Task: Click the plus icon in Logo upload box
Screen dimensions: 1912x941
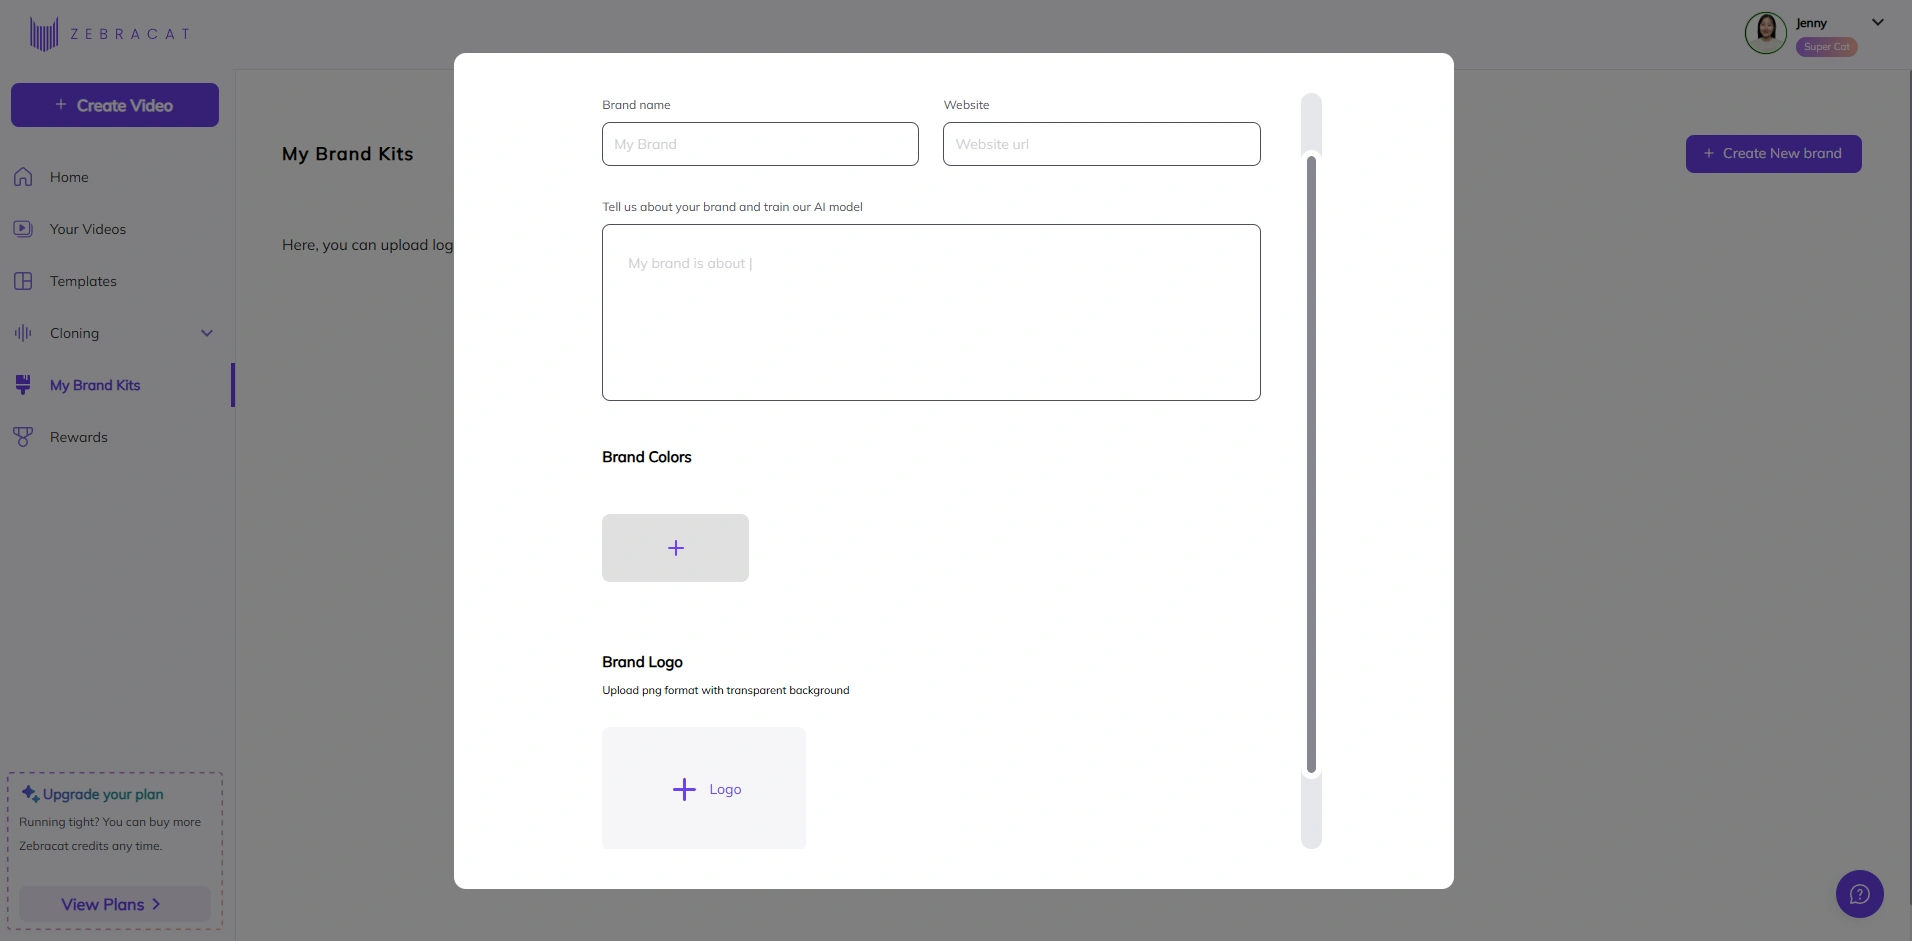Action: (x=684, y=789)
